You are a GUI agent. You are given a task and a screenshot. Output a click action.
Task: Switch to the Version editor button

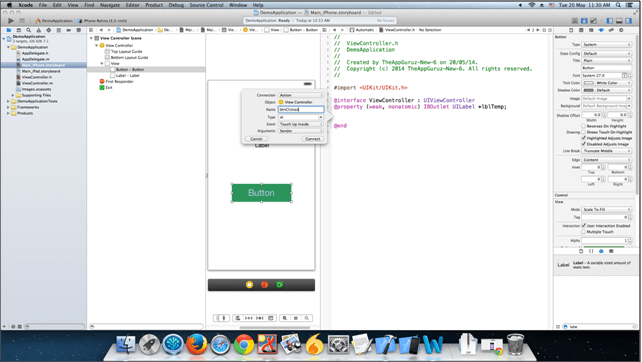[593, 20]
